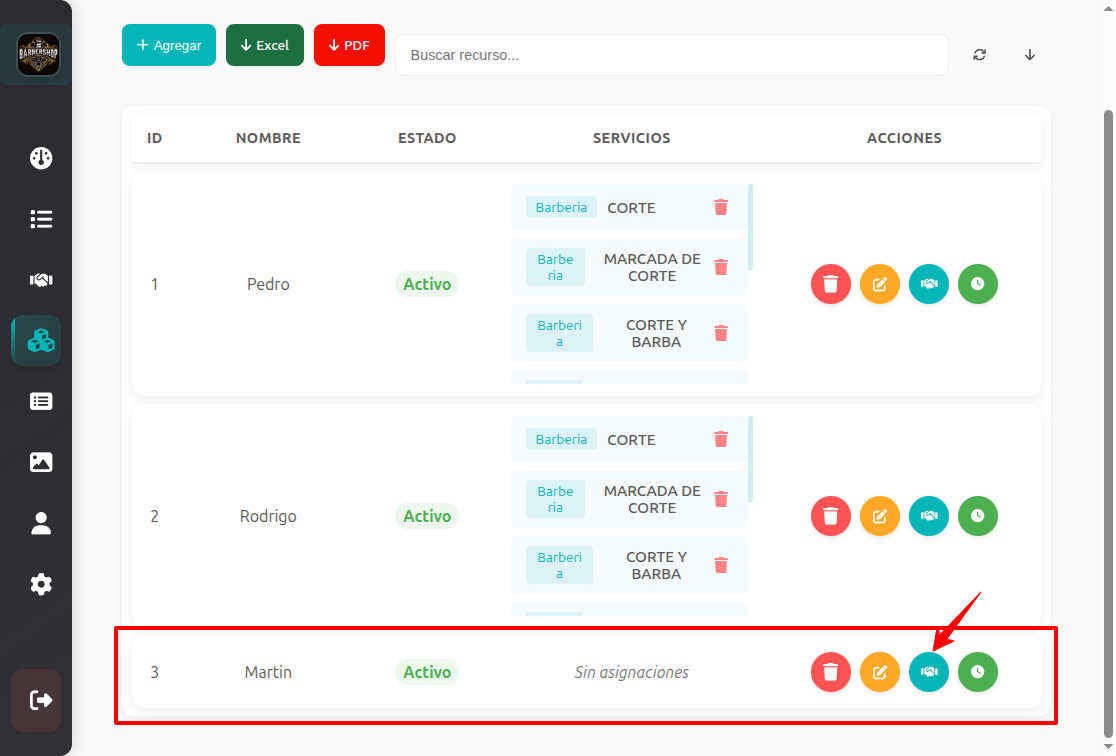This screenshot has height=756, width=1116.
Task: Click Pedro's Activo status badge
Action: 427,284
